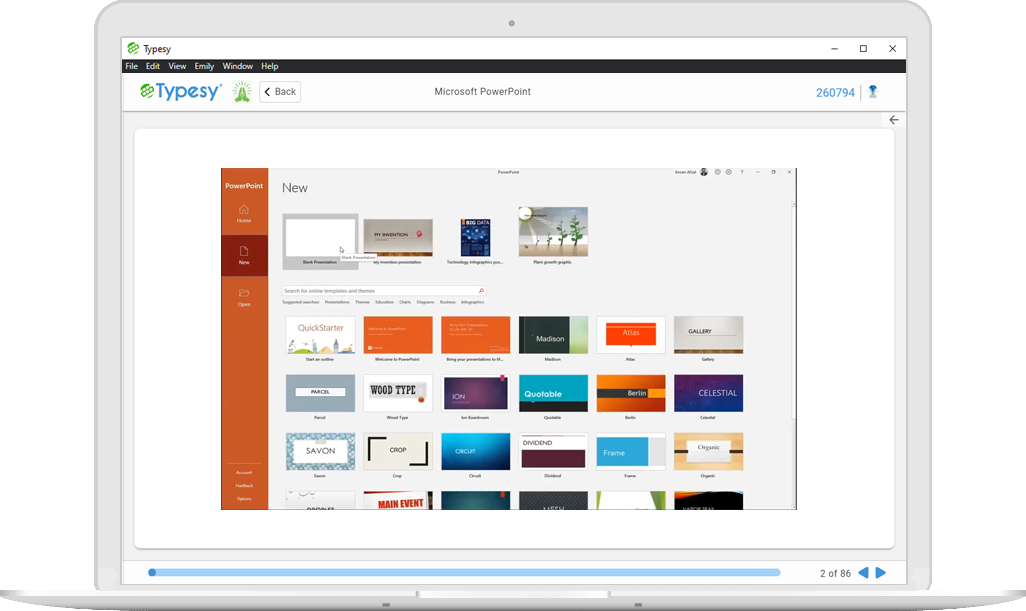Click Feedback in the PowerPoint sidebar
1026x611 pixels.
pos(244,485)
